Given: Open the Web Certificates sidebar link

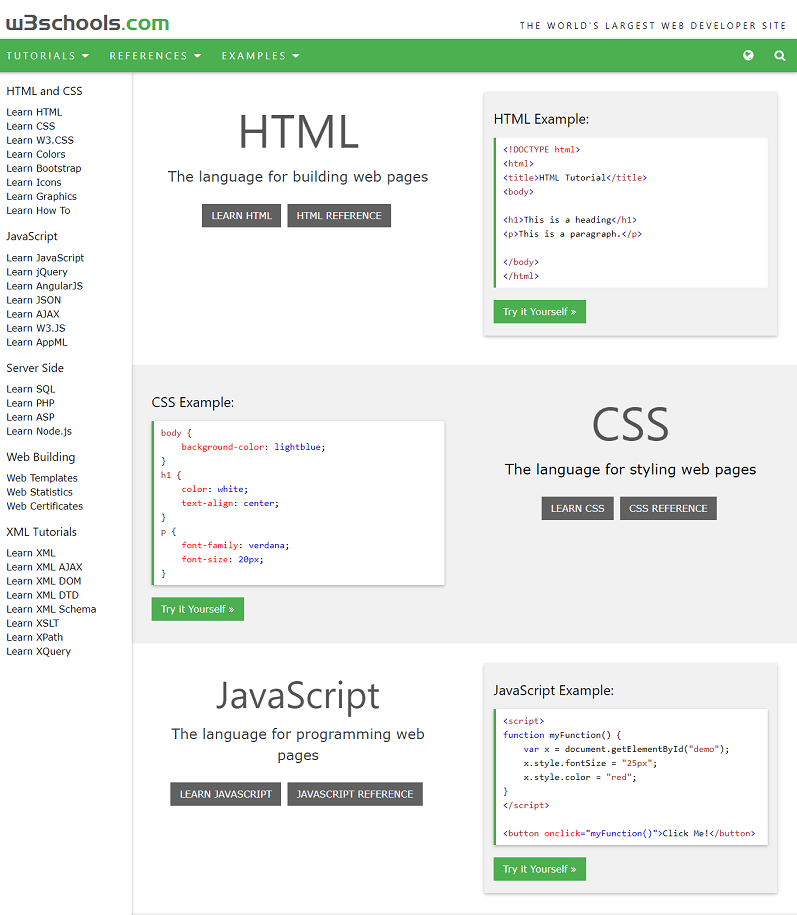Looking at the screenshot, I should [44, 506].
